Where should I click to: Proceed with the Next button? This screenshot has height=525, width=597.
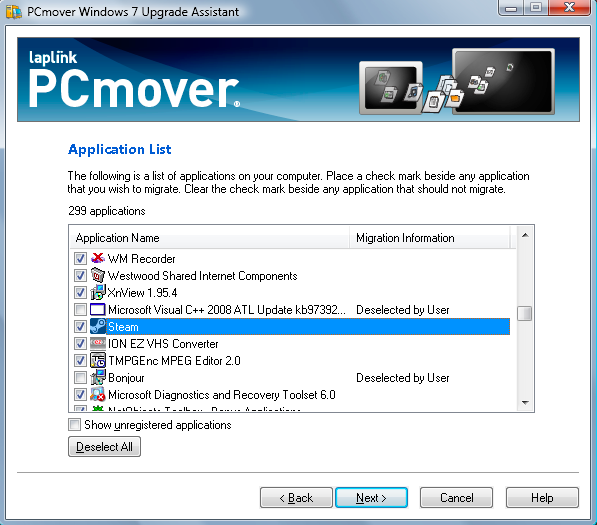pyautogui.click(x=371, y=498)
